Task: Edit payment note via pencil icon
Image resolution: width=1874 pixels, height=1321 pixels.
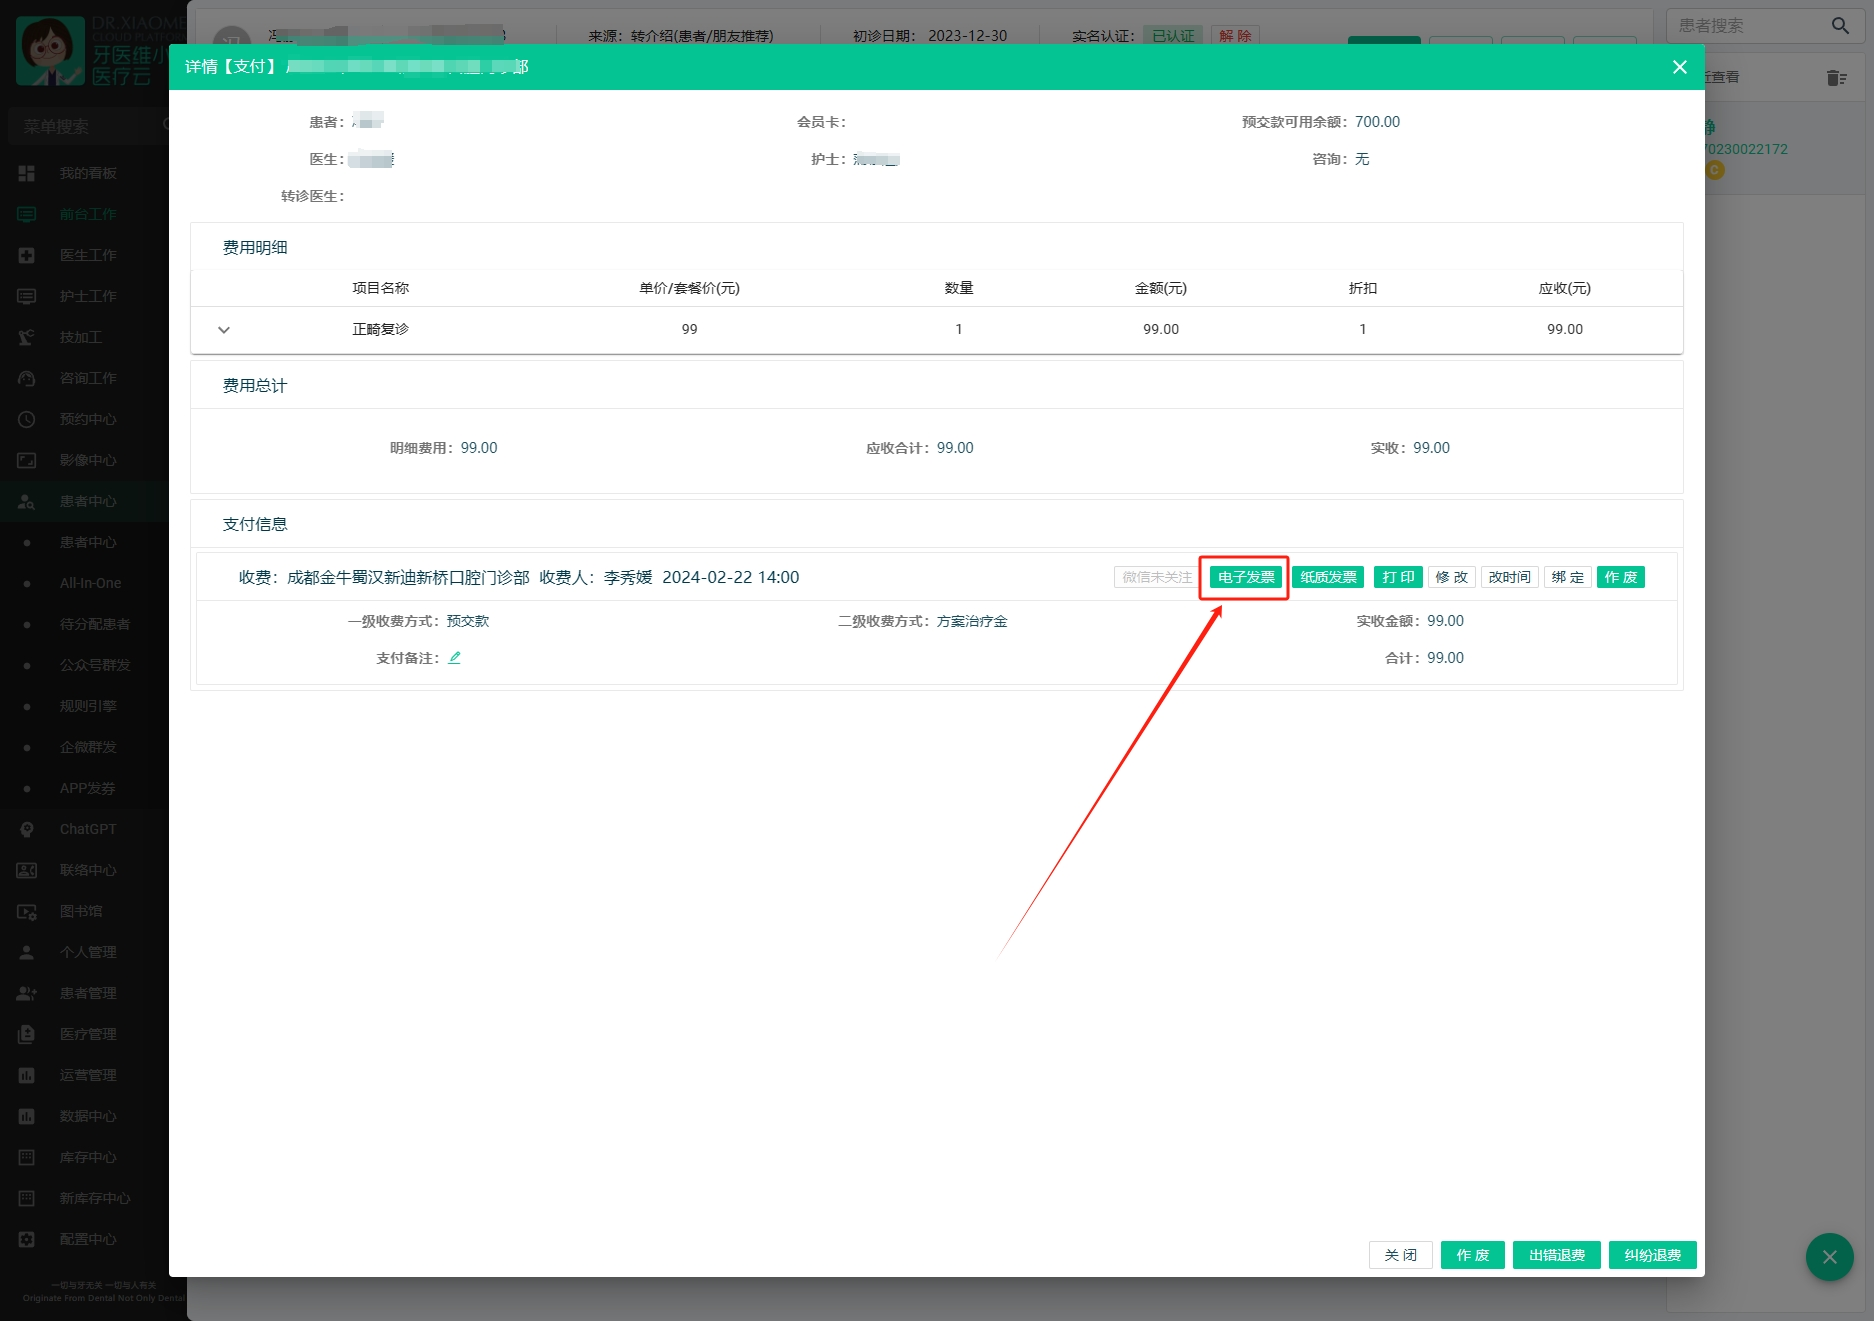Action: coord(454,658)
